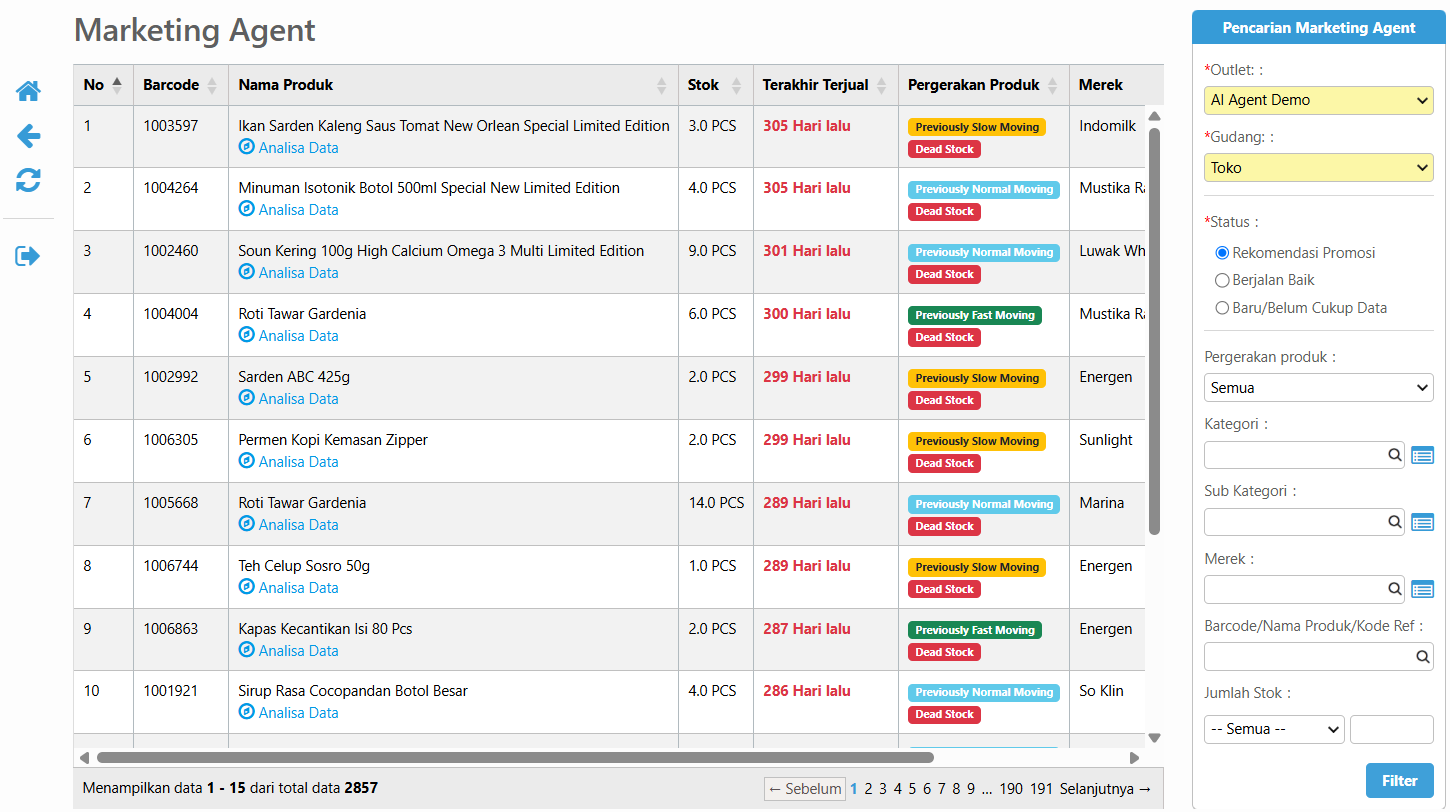Select the Rekomendasi Promosi radio button
Image resolution: width=1450 pixels, height=812 pixels.
pos(1222,253)
